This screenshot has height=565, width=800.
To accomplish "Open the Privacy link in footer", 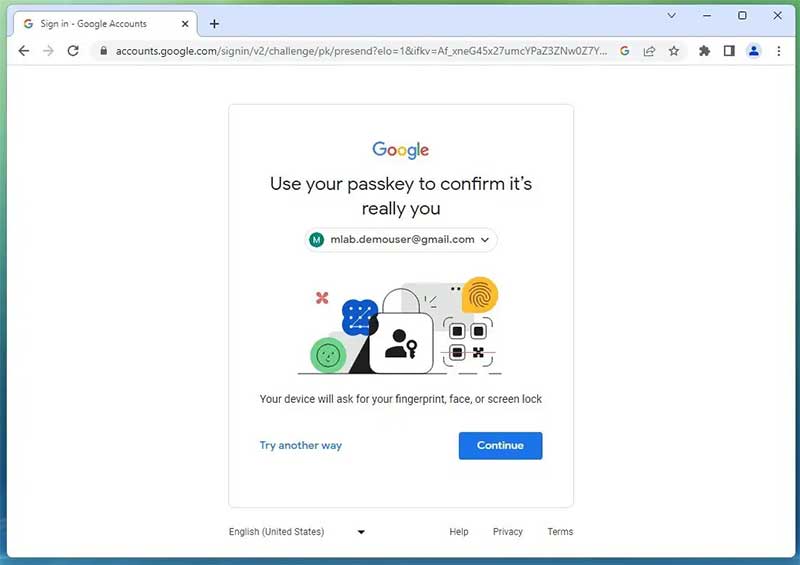I will point(507,531).
